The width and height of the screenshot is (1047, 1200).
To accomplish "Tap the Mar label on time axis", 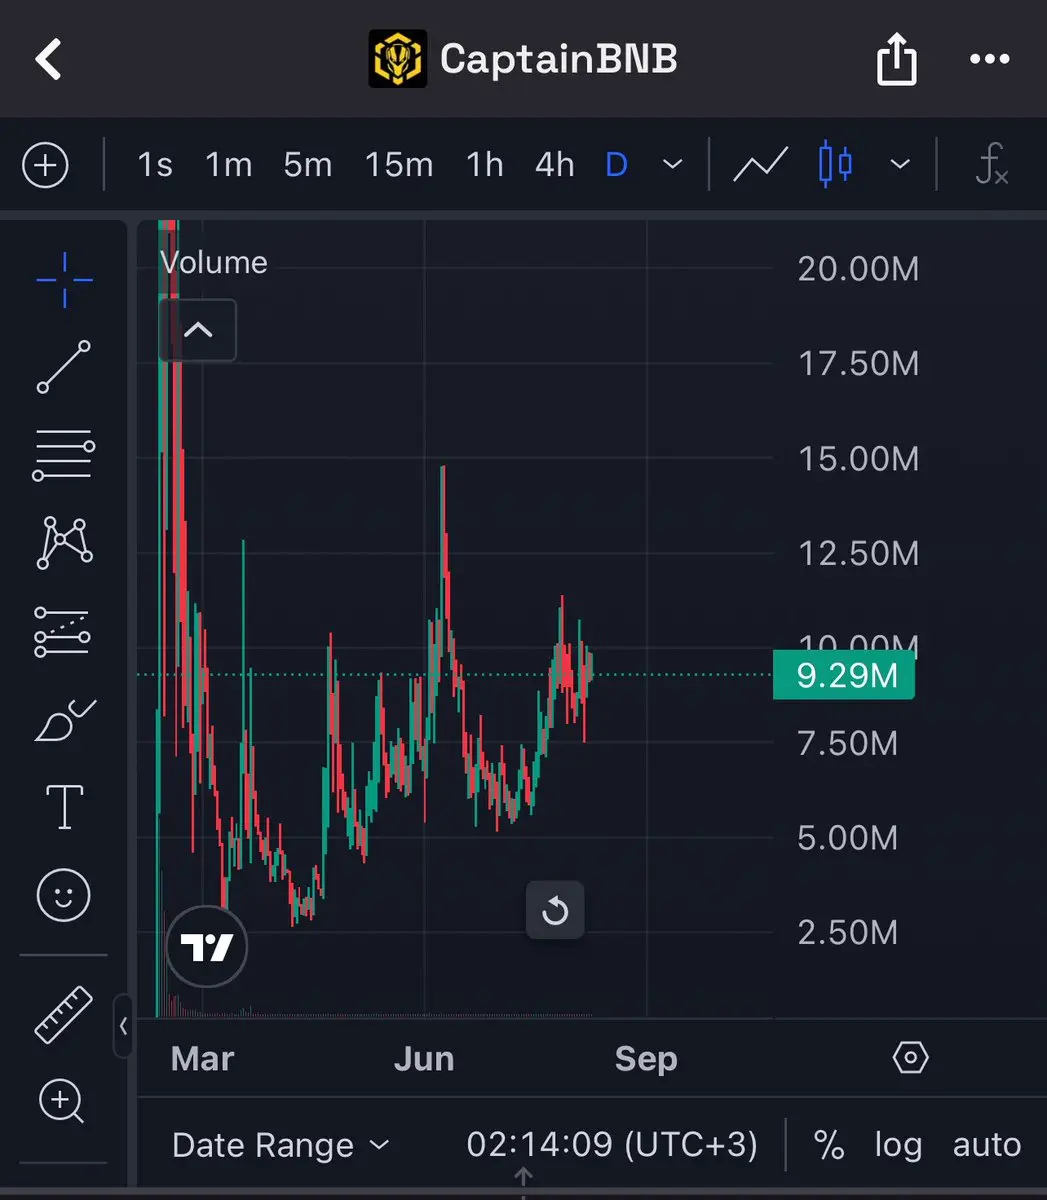I will [203, 1058].
